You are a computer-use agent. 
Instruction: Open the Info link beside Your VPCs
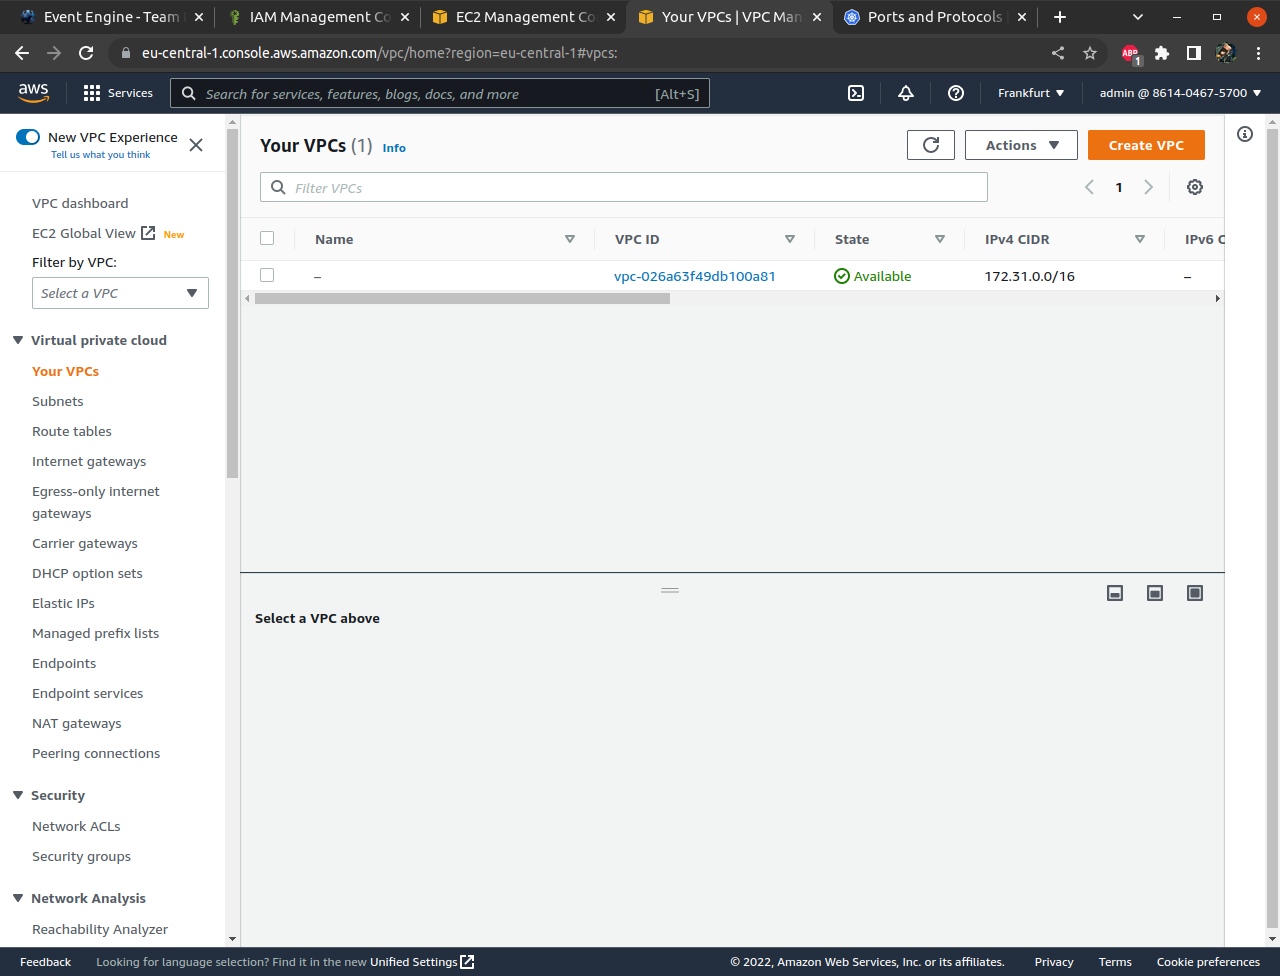coord(394,148)
